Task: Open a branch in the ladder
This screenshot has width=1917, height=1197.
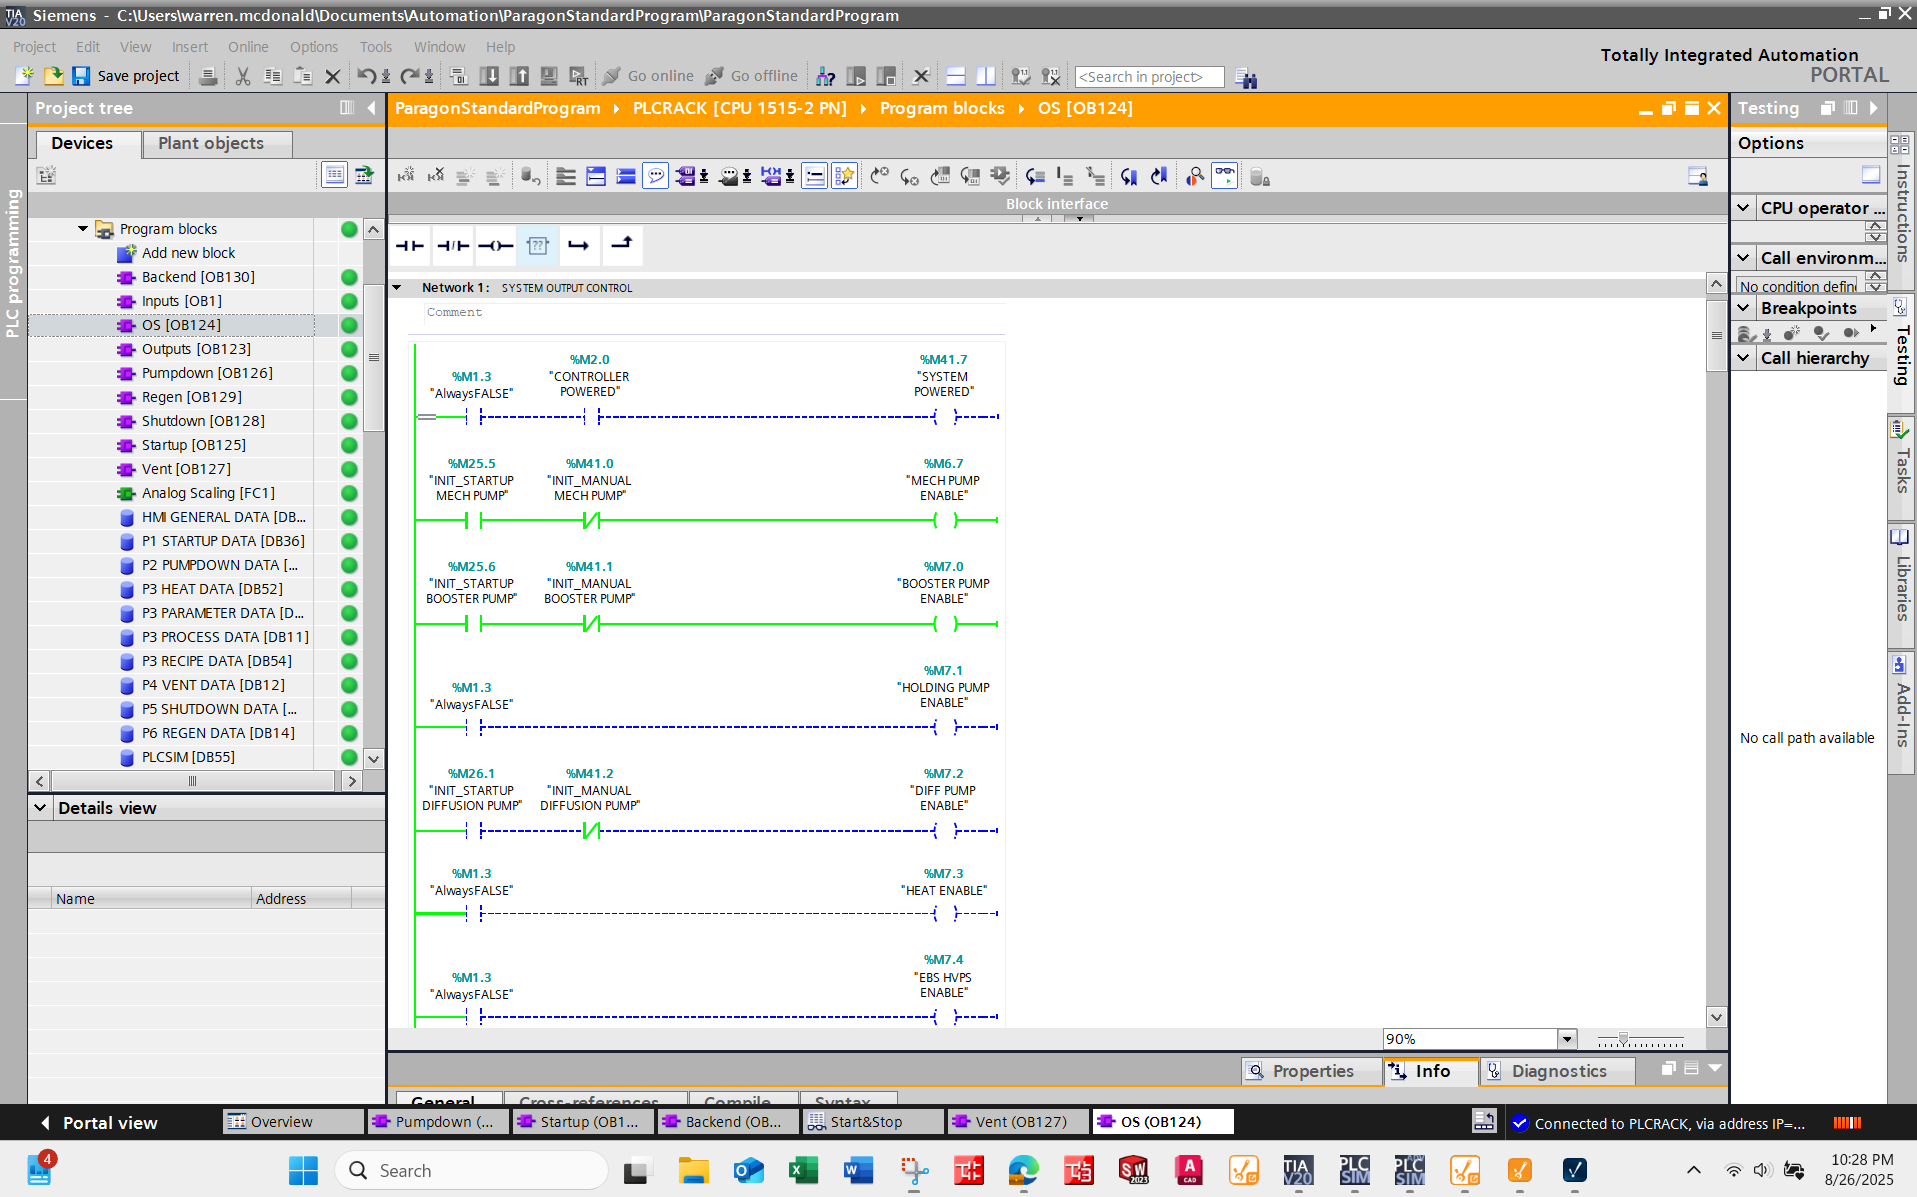Action: (579, 245)
